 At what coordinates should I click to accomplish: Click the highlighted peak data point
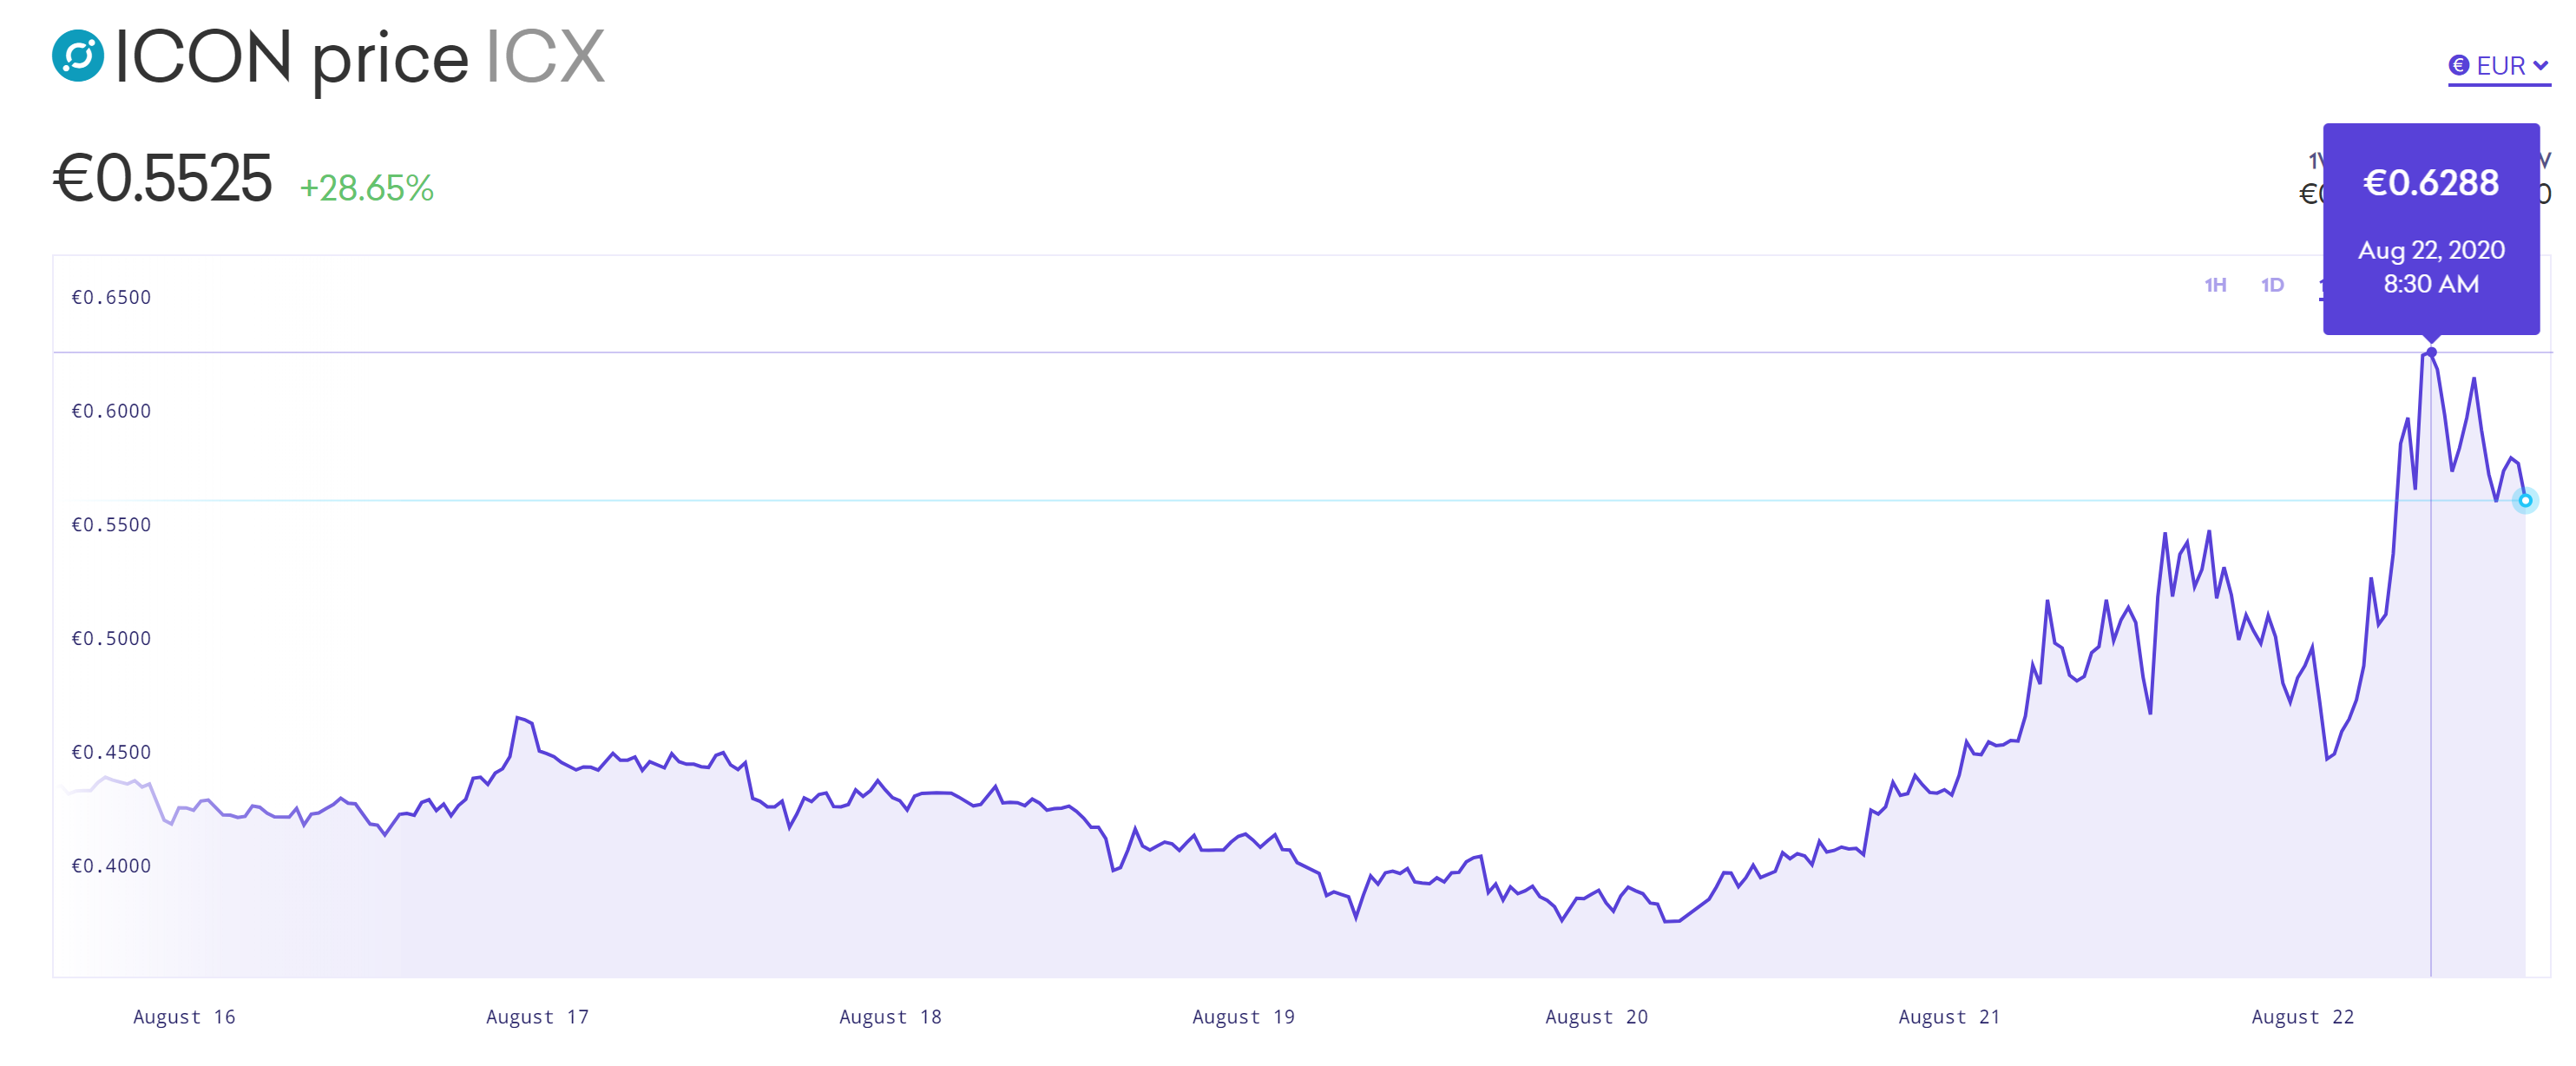pos(2431,352)
